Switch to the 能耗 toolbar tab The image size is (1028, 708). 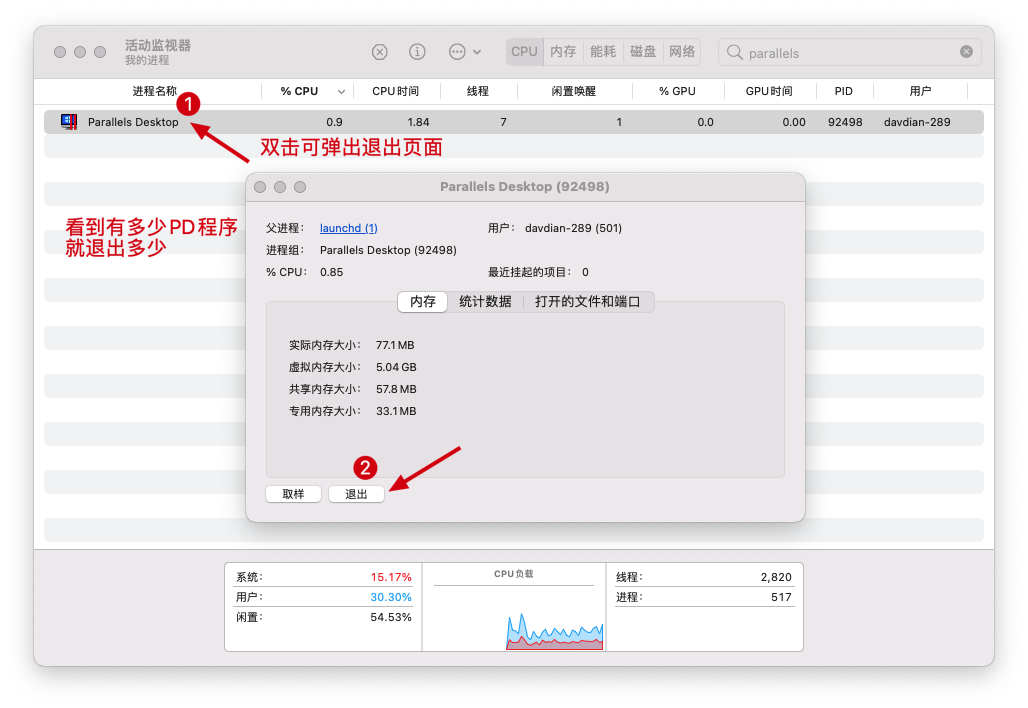click(x=603, y=52)
